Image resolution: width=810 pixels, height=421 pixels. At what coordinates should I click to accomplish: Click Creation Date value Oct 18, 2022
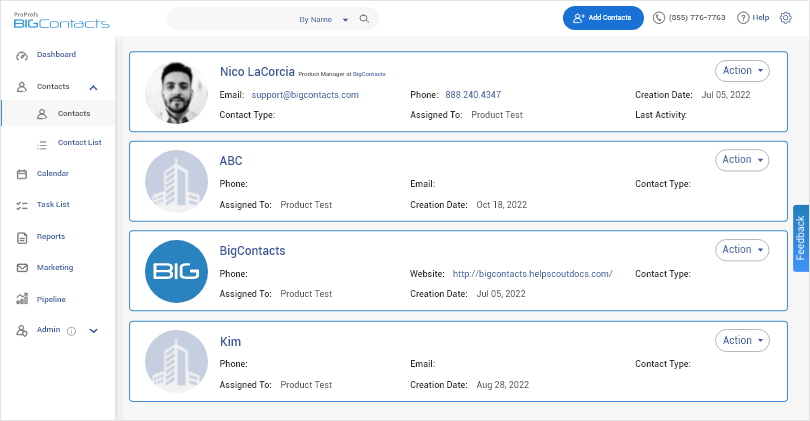pos(502,205)
